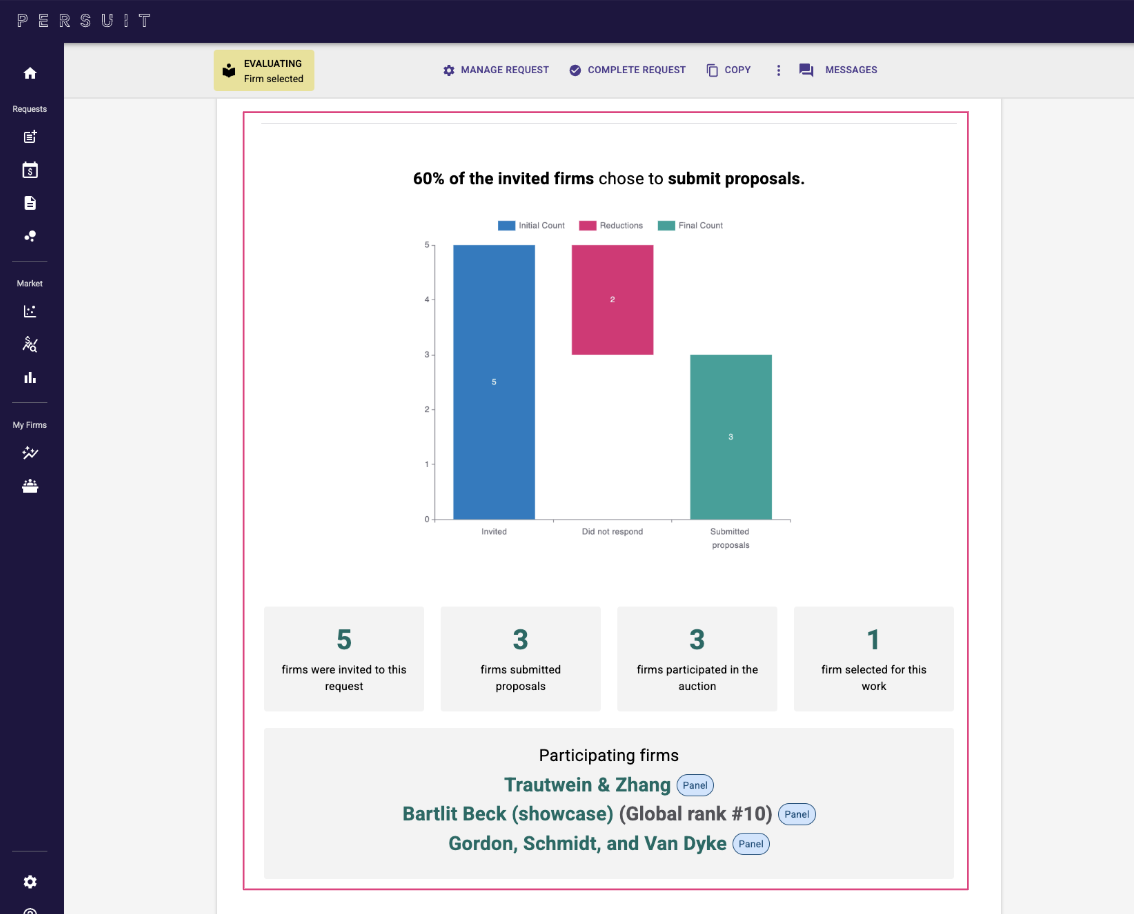Click the 'Invited' axis label
Viewport: 1134px width, 914px height.
click(494, 531)
